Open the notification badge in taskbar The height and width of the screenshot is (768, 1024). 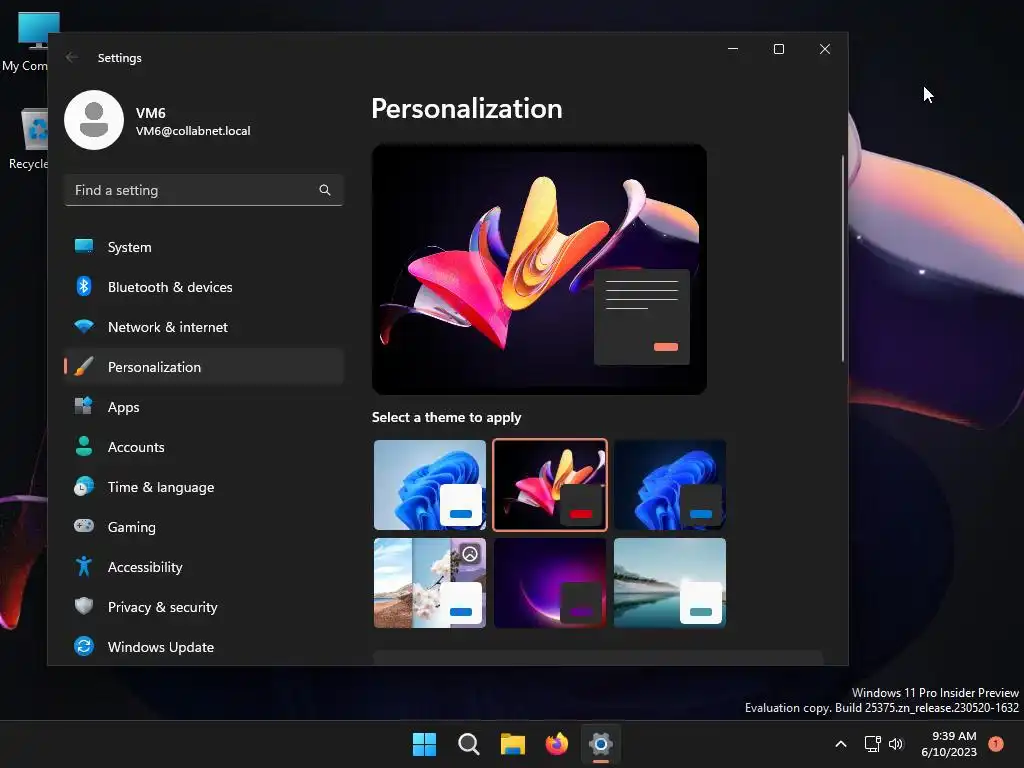996,744
